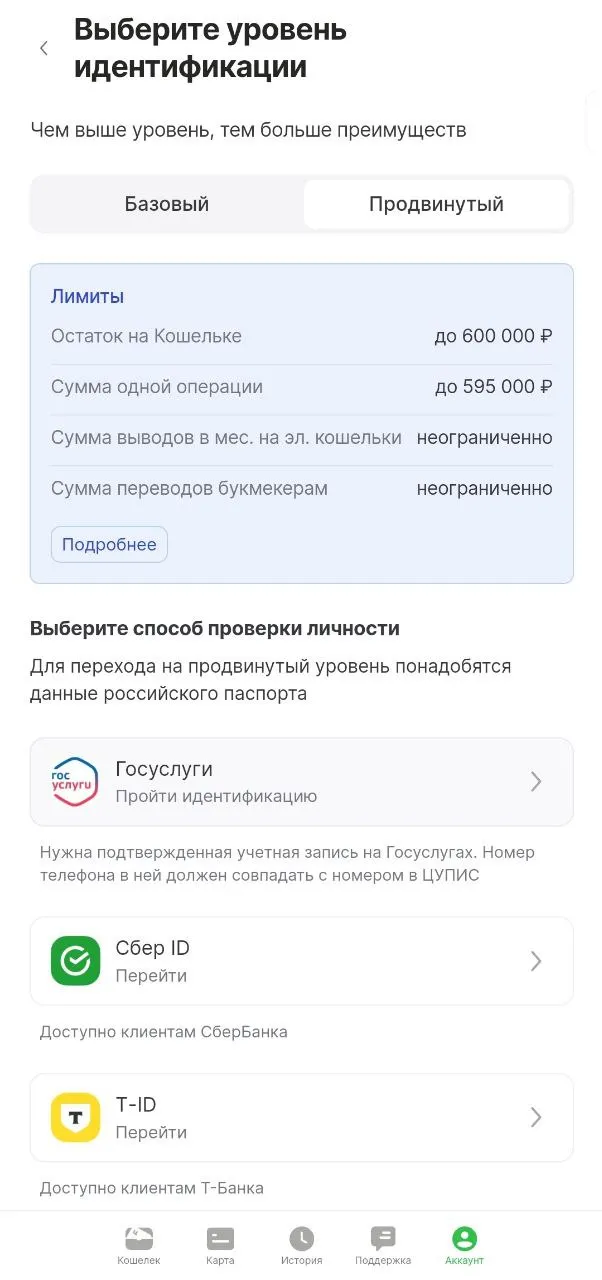Expand the Сбер ID chevron arrow
Image resolution: width=602 pixels, height=1280 pixels.
(x=536, y=961)
